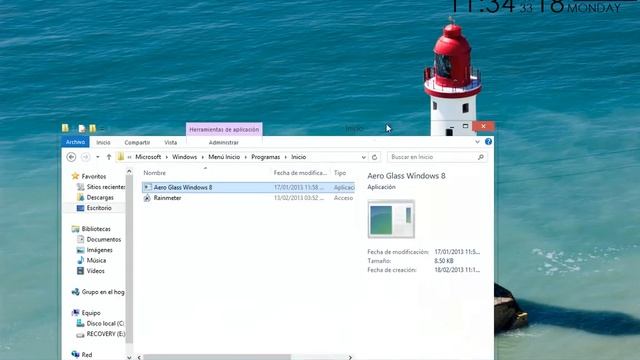Open Favoritos in the navigation pane
The width and height of the screenshot is (640, 360).
point(93,176)
